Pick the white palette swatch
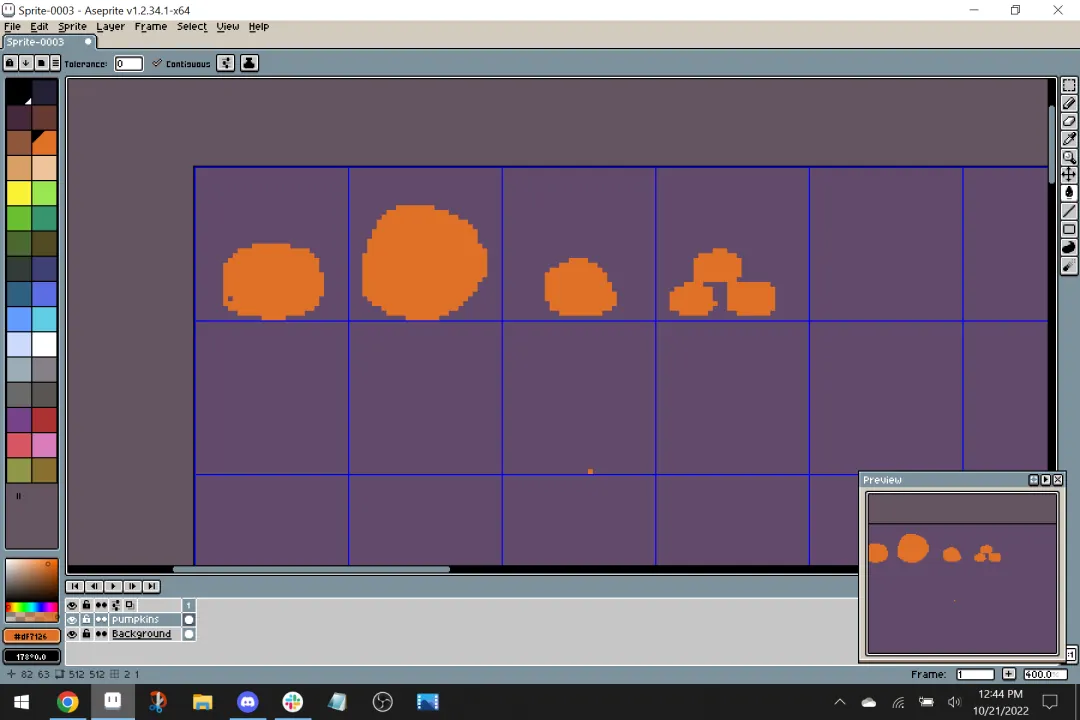This screenshot has width=1080, height=720. click(x=44, y=344)
